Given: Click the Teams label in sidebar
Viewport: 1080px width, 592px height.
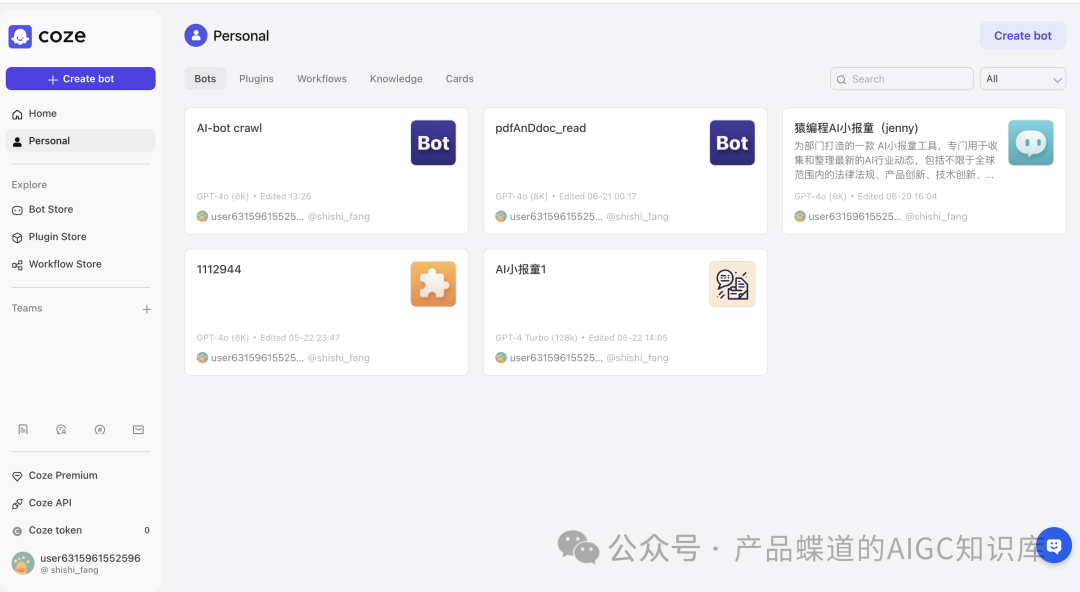Looking at the screenshot, I should (27, 308).
